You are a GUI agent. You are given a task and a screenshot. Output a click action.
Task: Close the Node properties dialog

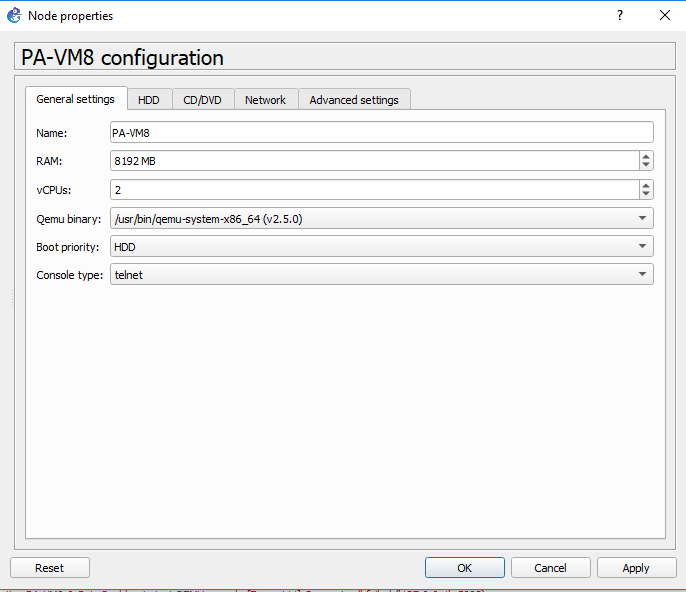(665, 15)
